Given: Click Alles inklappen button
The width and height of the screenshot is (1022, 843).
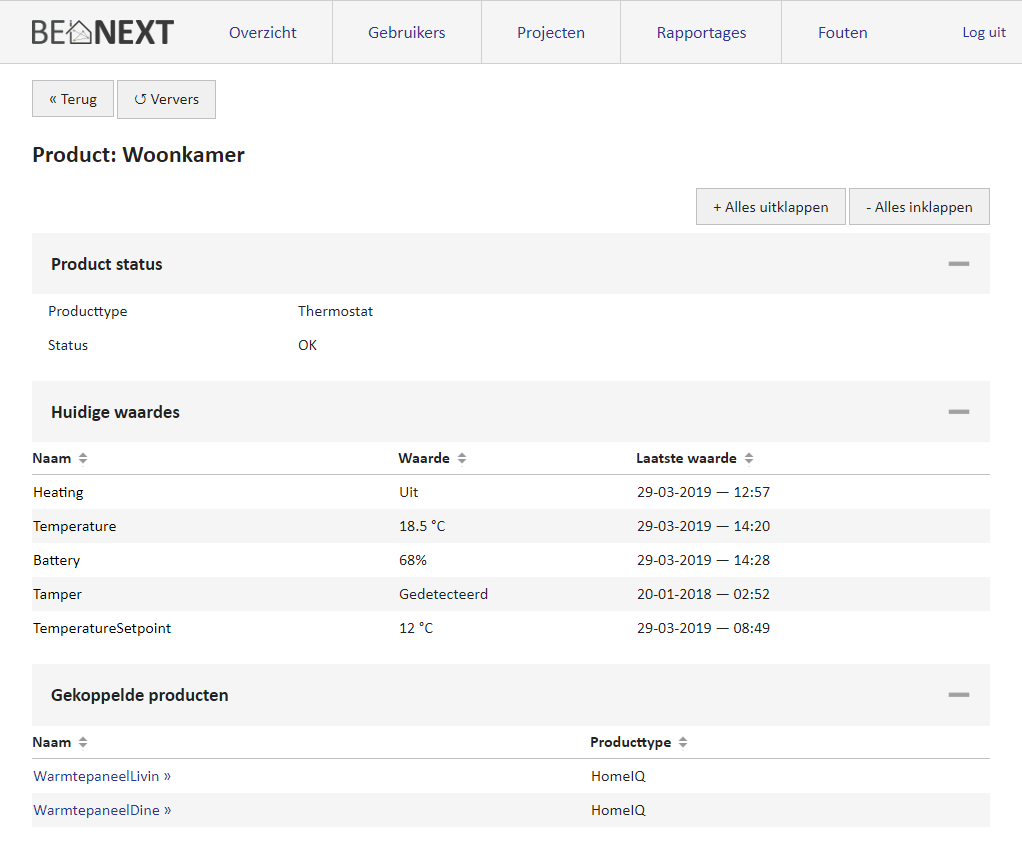Looking at the screenshot, I should (x=919, y=207).
